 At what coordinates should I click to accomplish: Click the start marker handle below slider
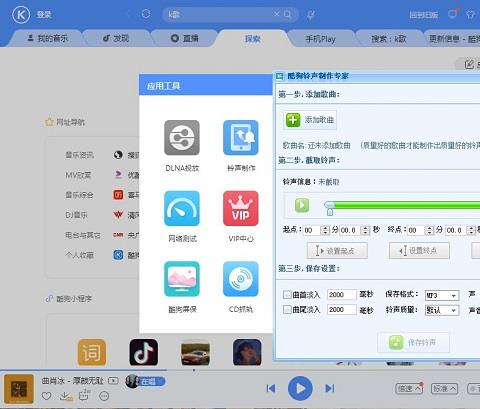coord(330,212)
